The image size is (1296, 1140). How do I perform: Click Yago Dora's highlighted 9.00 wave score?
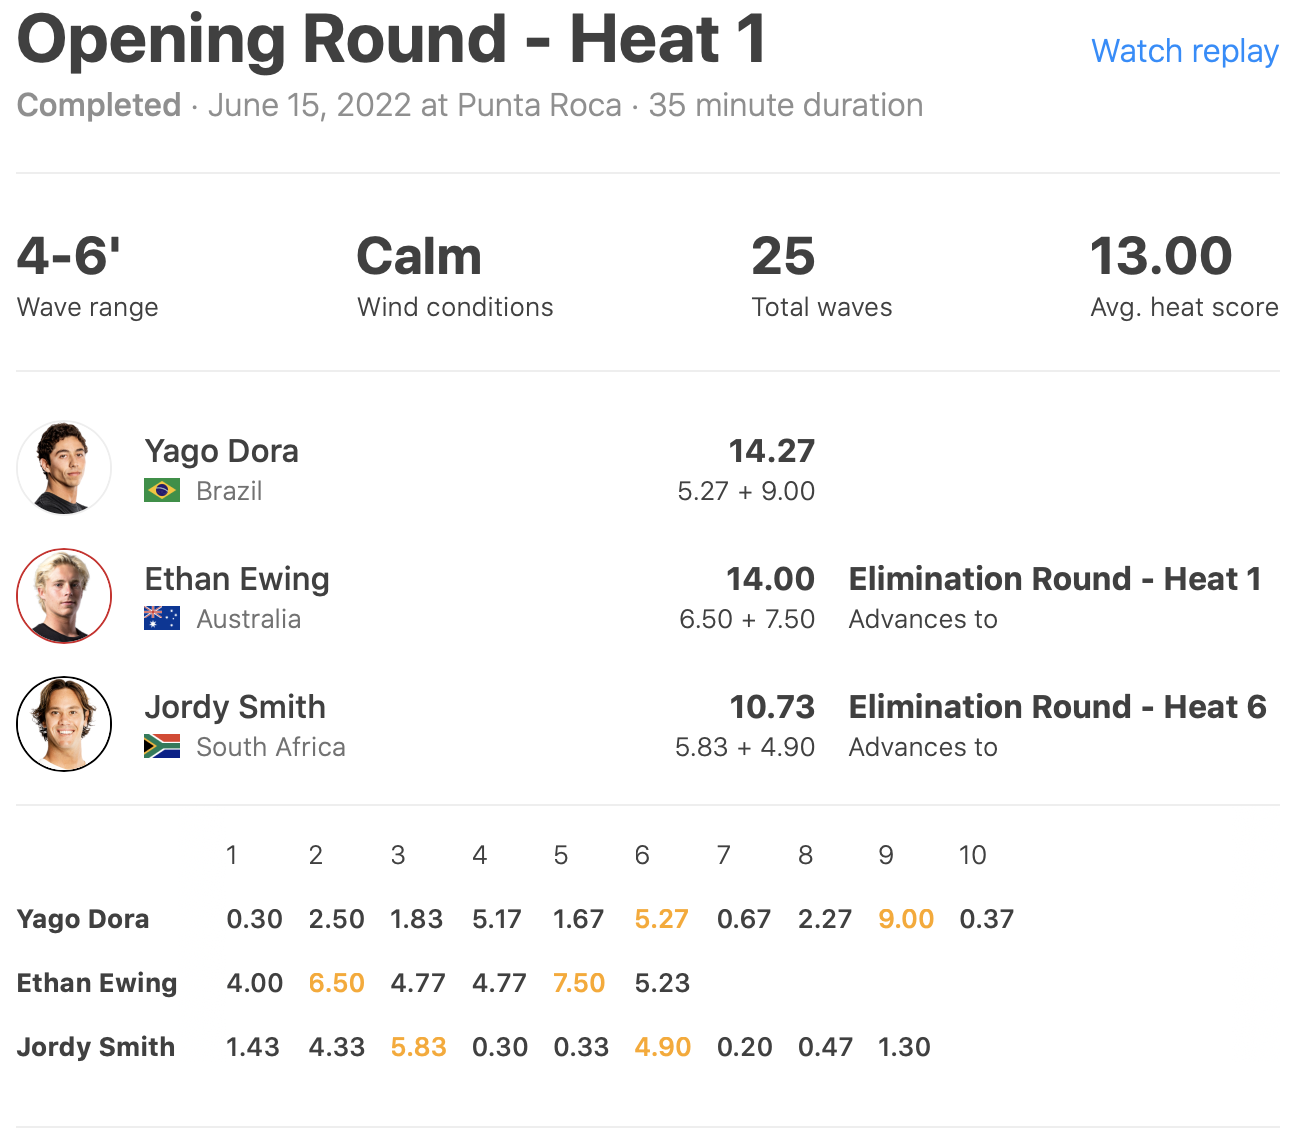906,919
